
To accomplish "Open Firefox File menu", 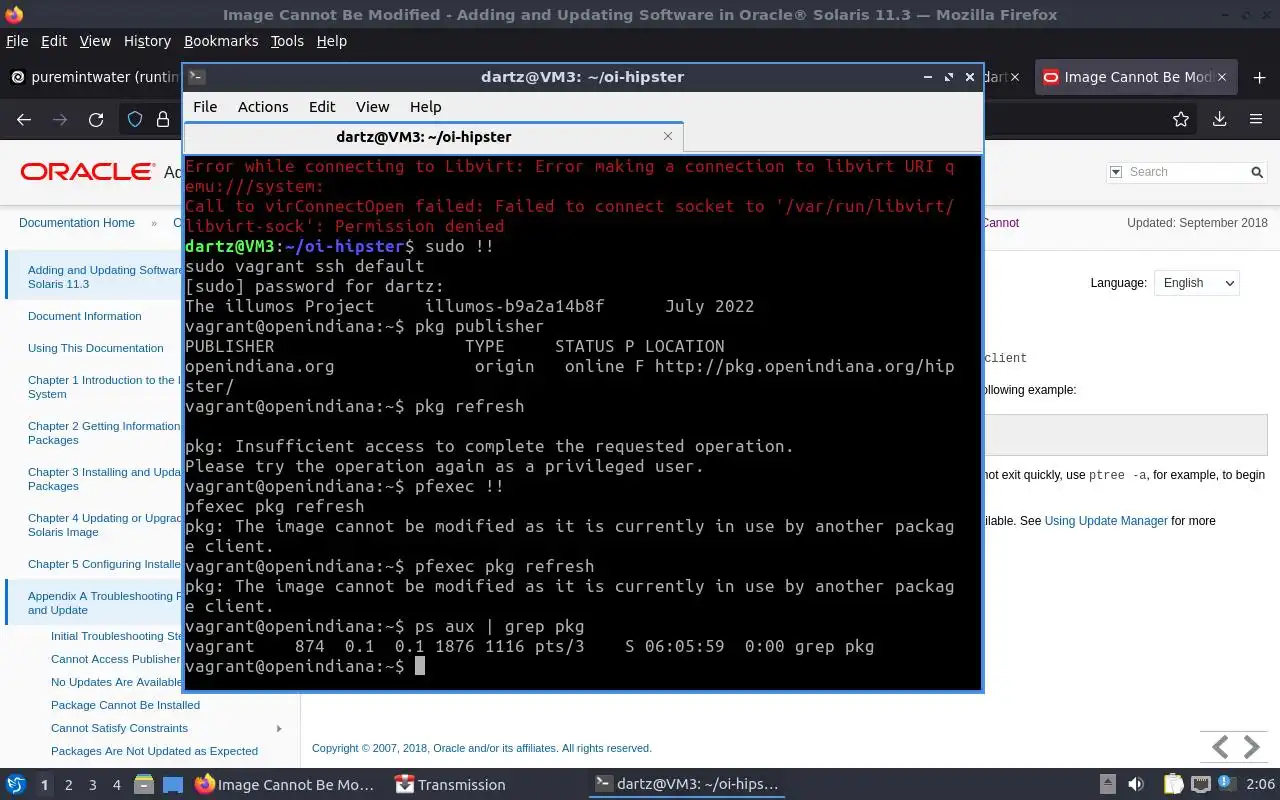I will [x=17, y=41].
